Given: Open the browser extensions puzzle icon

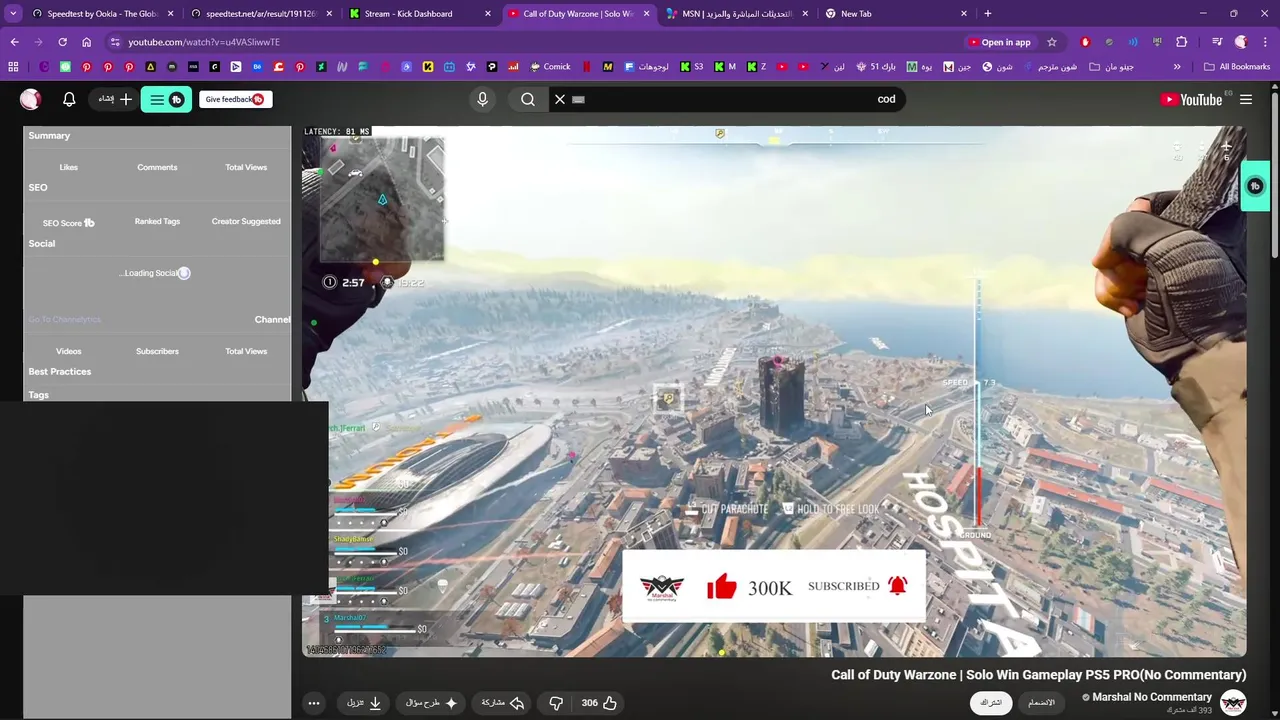Looking at the screenshot, I should (1182, 42).
